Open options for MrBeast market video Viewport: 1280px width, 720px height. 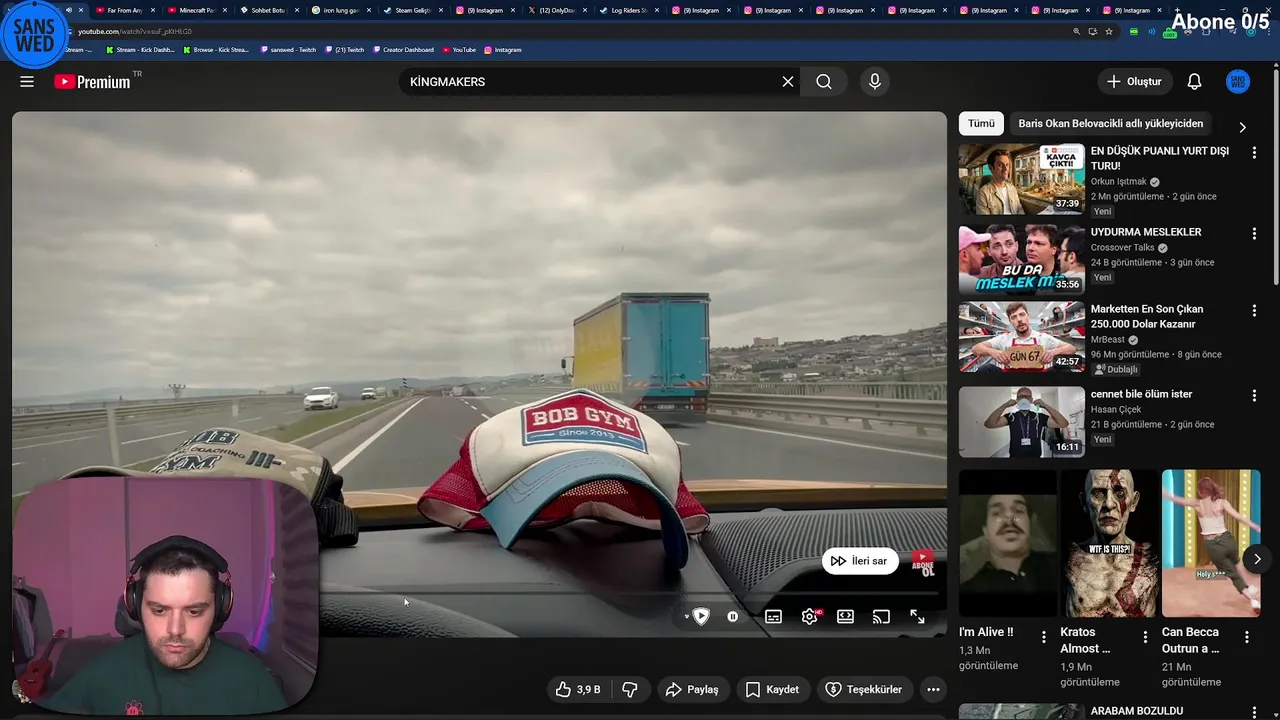(1254, 311)
